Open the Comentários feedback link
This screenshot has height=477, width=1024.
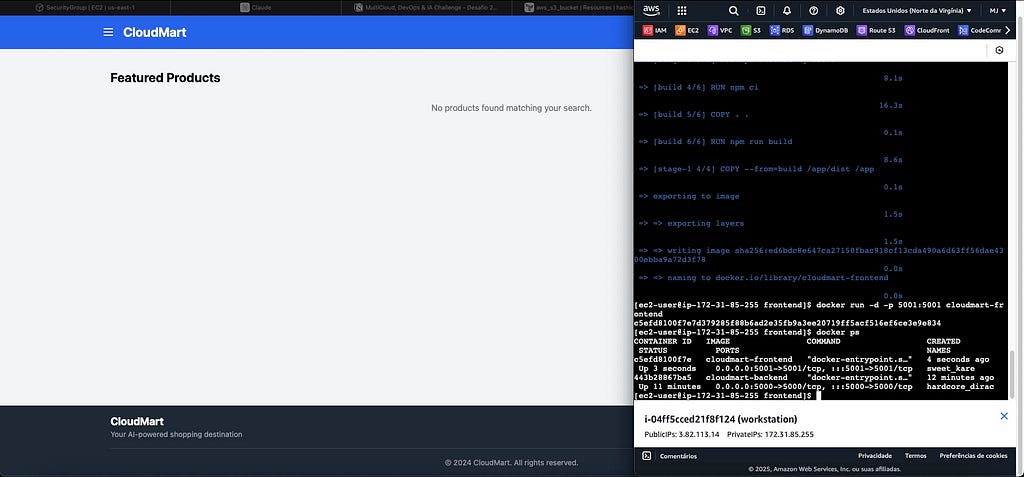click(678, 456)
